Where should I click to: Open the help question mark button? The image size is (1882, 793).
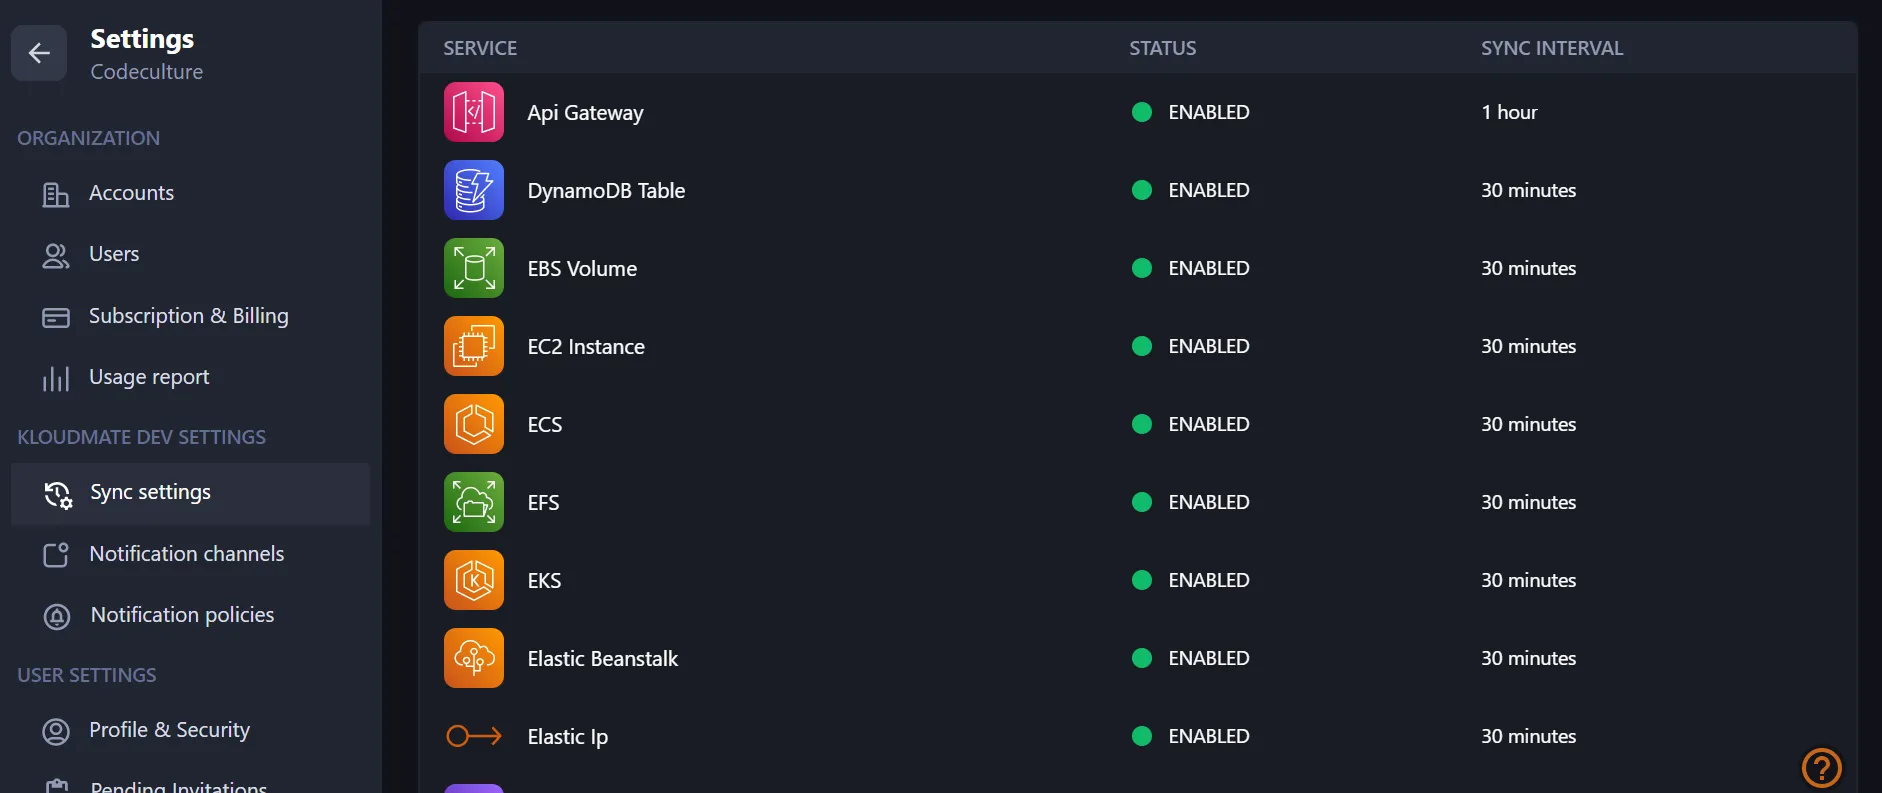click(x=1821, y=768)
